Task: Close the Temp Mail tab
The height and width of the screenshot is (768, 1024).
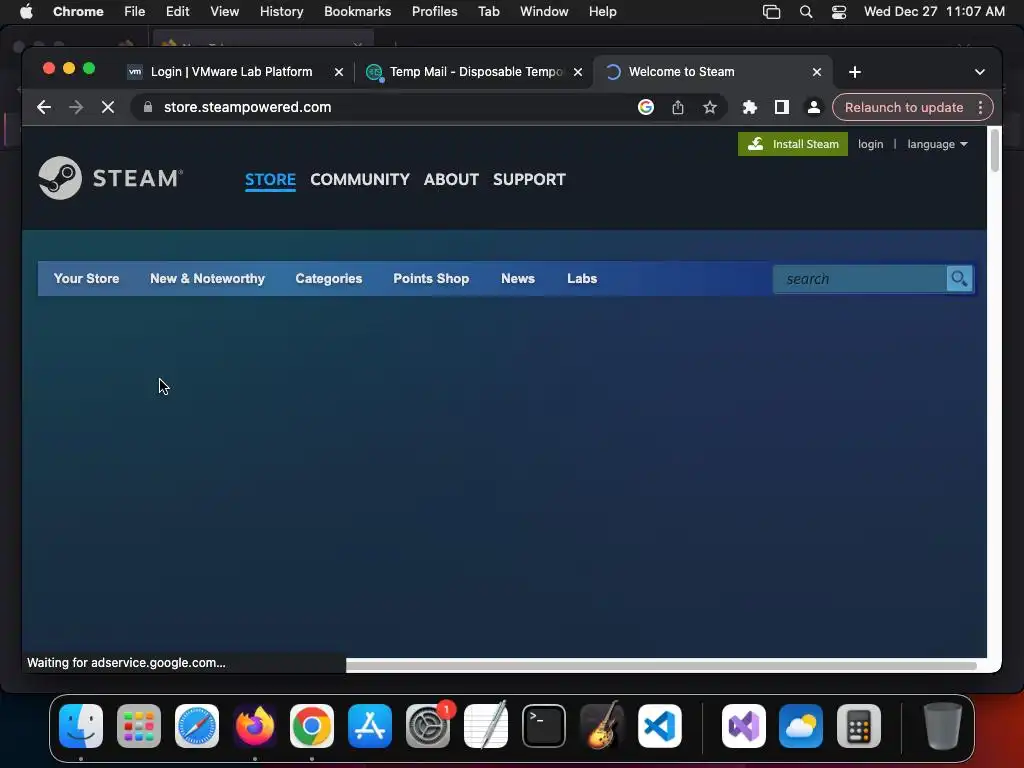Action: pyautogui.click(x=577, y=72)
